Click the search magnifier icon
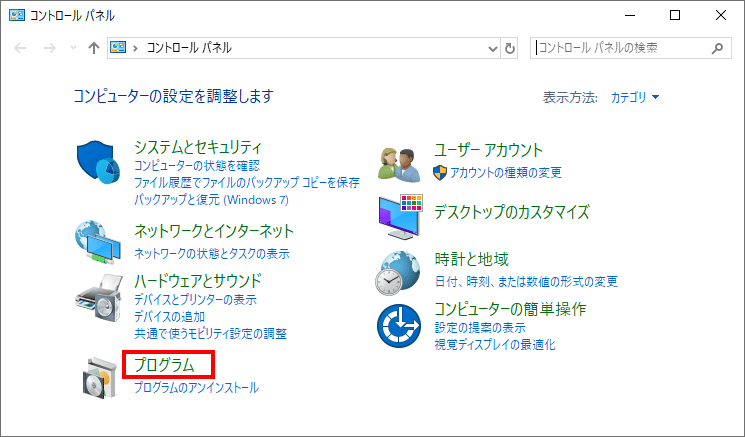 point(717,48)
